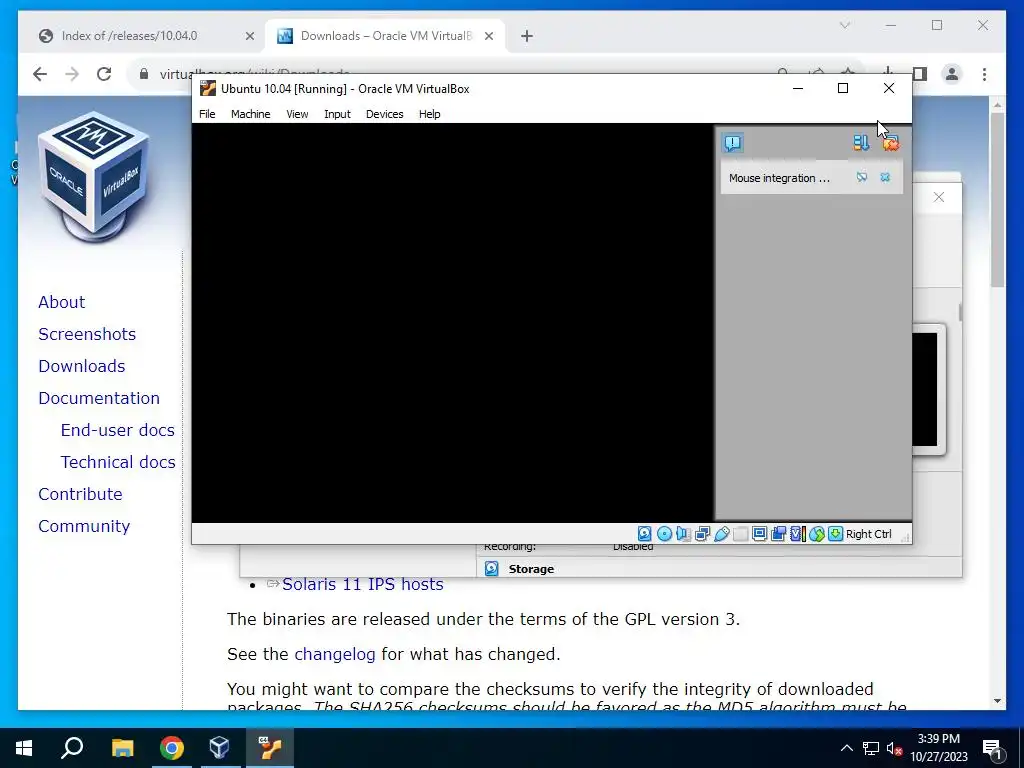Open the Solaris 11 IPS hosts link

pos(362,584)
